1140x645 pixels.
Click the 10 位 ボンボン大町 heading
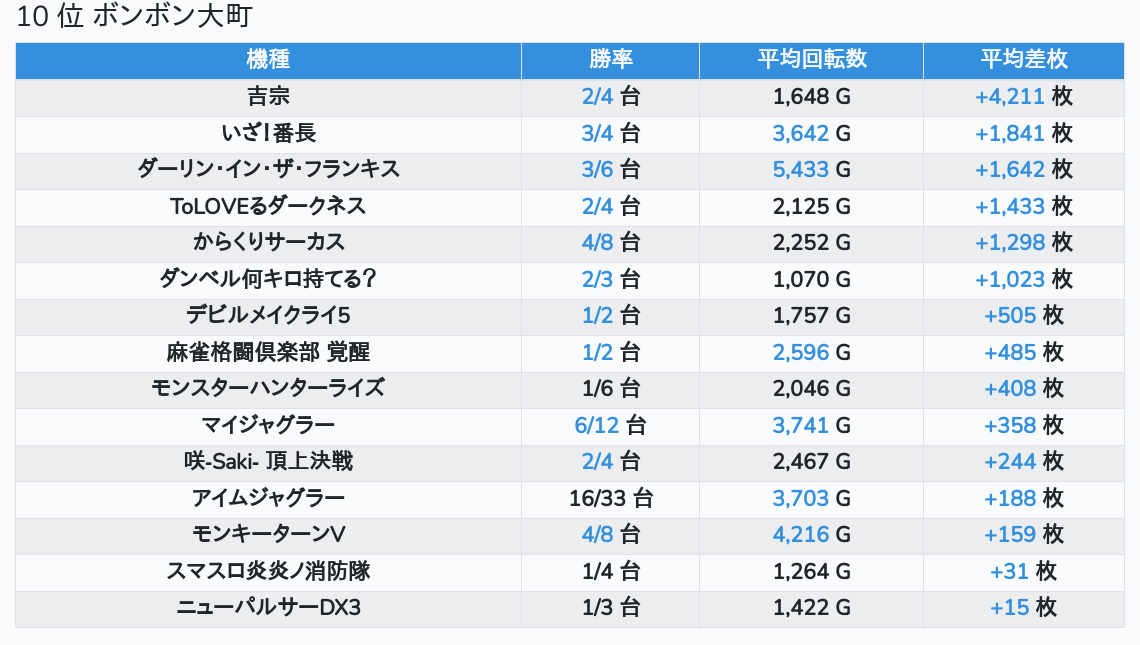point(134,16)
